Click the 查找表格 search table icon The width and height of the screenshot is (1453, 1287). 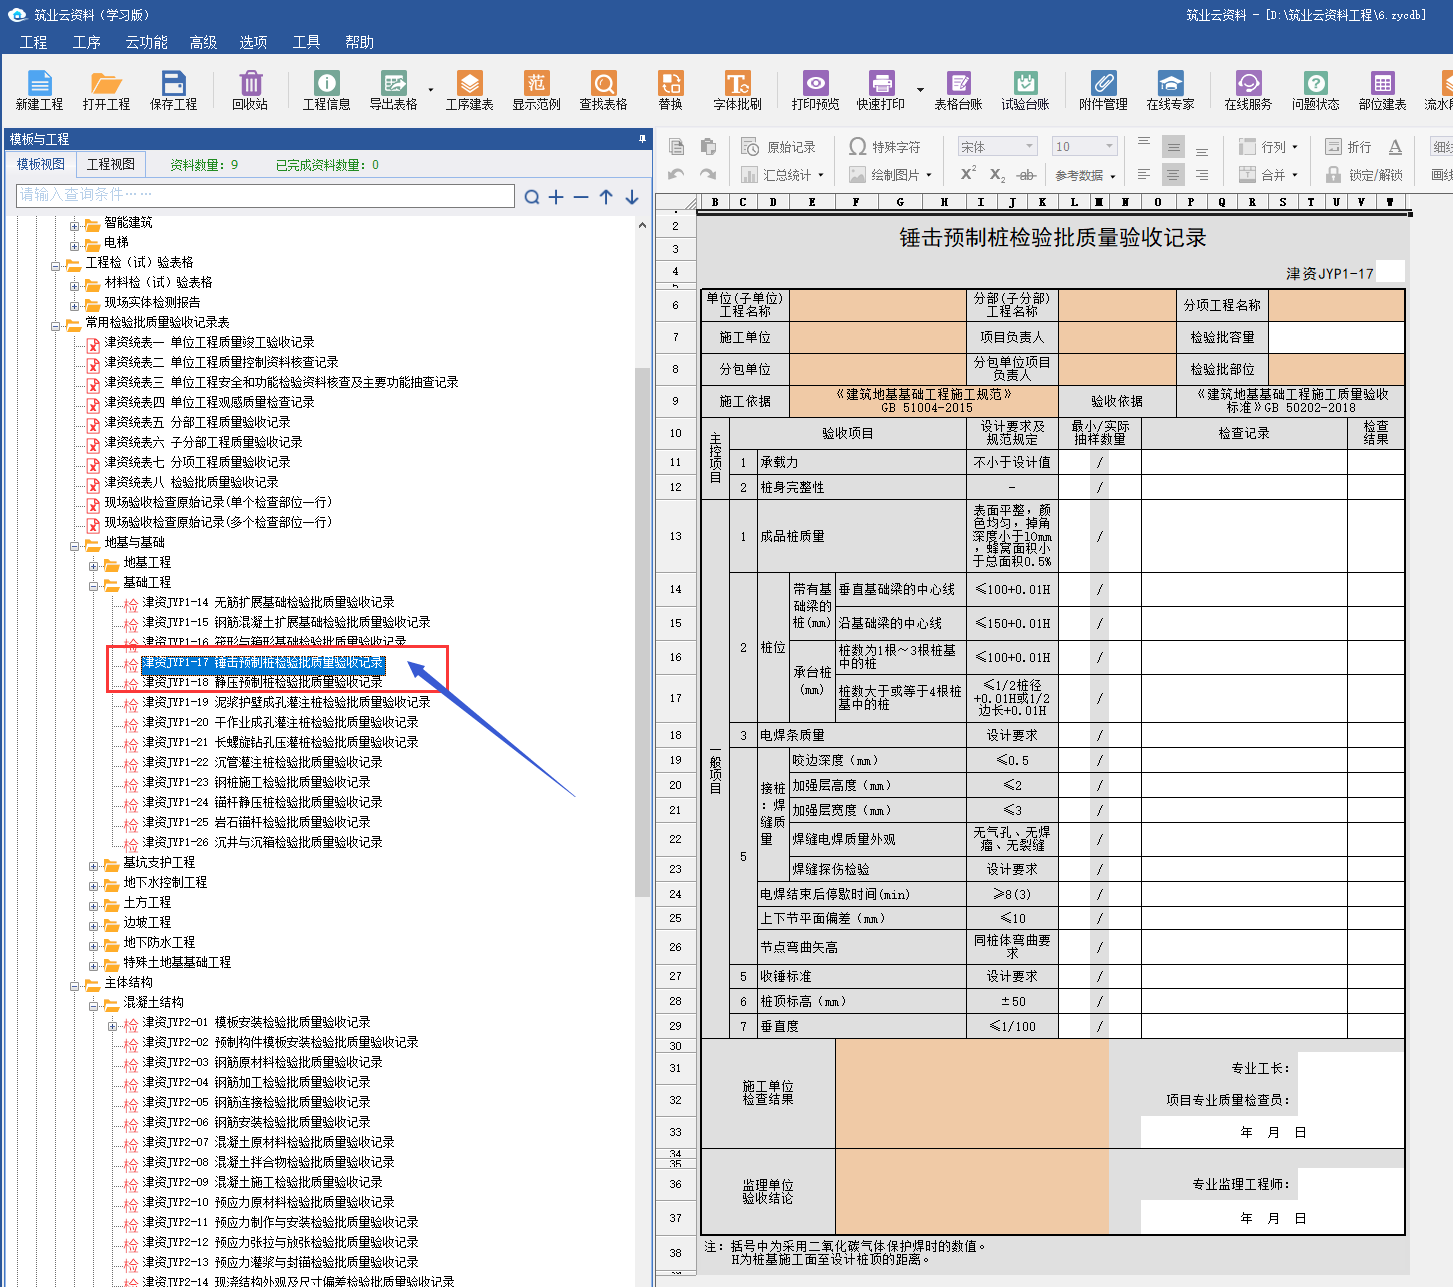pyautogui.click(x=604, y=90)
